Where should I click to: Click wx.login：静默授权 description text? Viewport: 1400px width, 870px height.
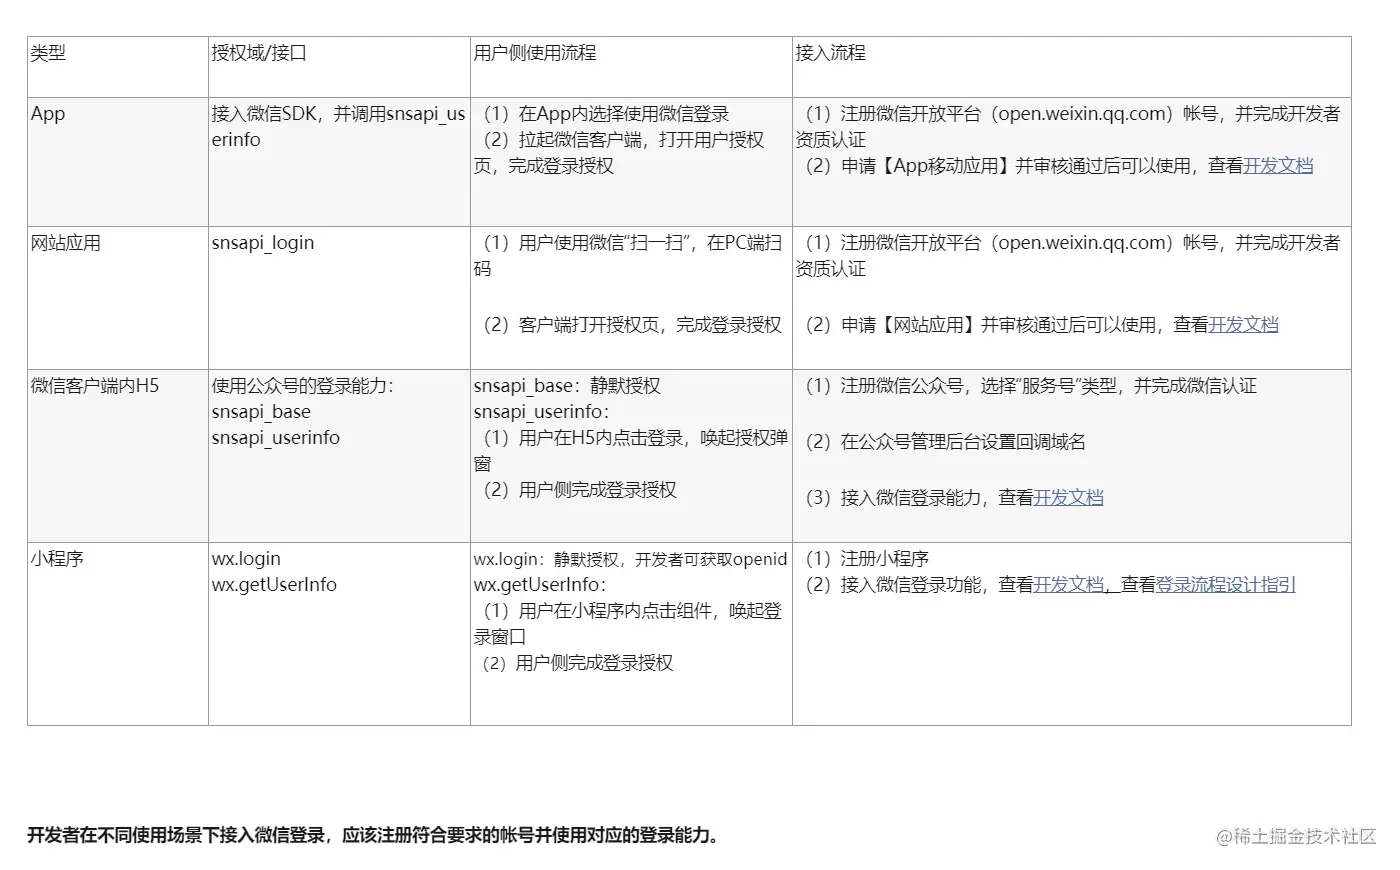[630, 560]
